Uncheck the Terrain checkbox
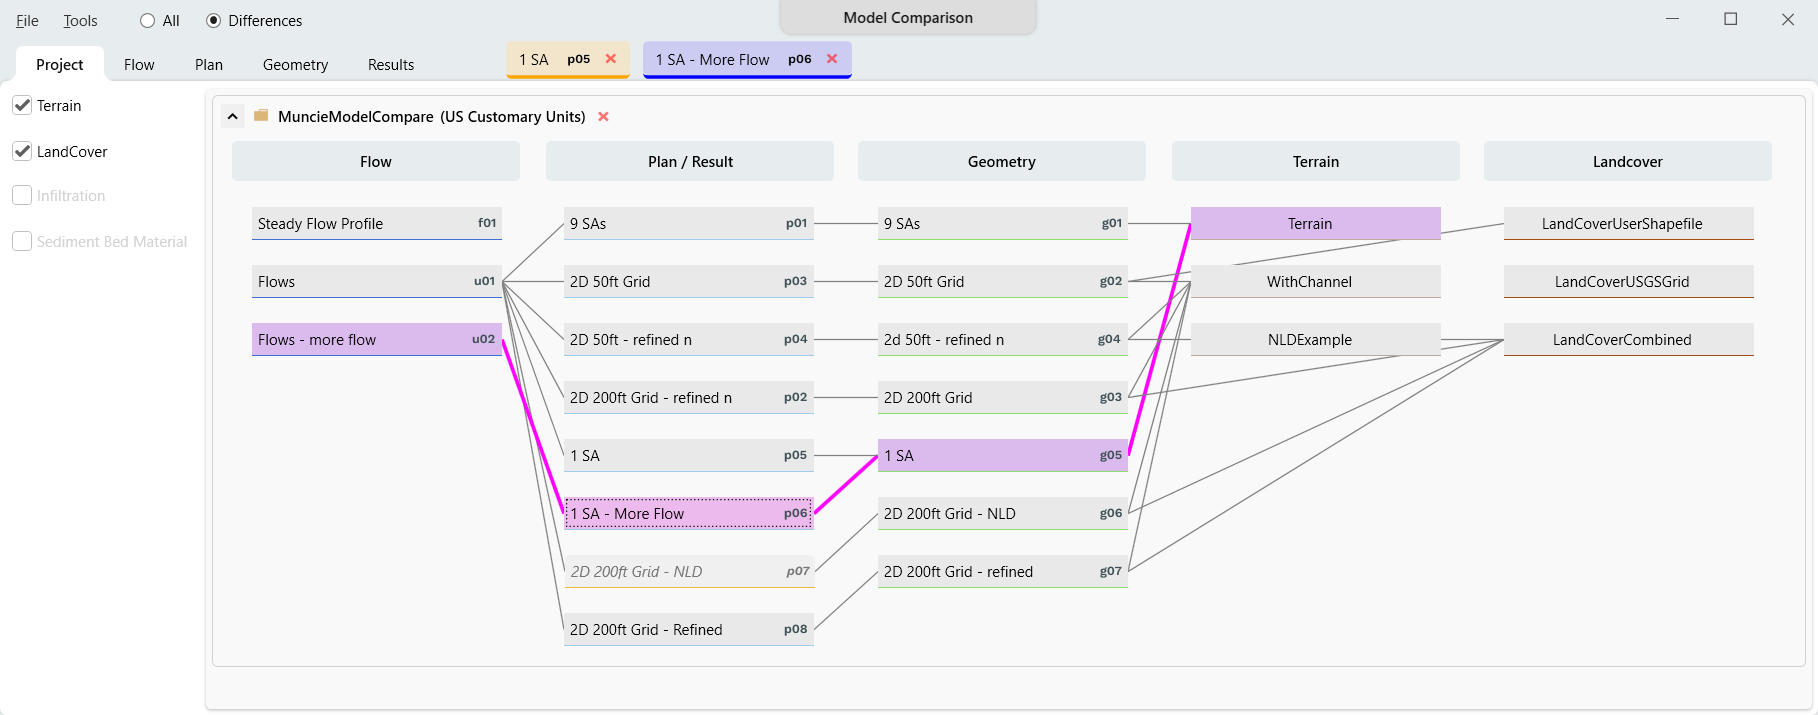This screenshot has width=1818, height=715. tap(22, 105)
